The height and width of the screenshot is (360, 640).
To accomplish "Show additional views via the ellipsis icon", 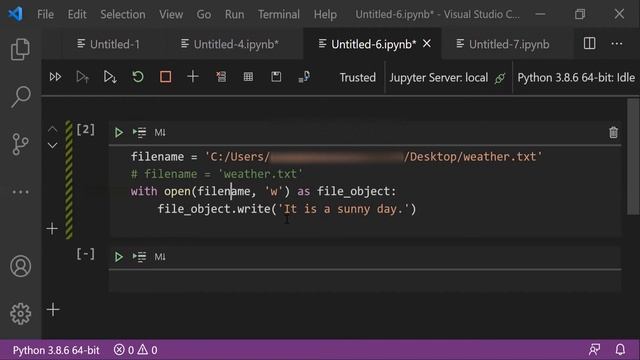I will pos(20,192).
